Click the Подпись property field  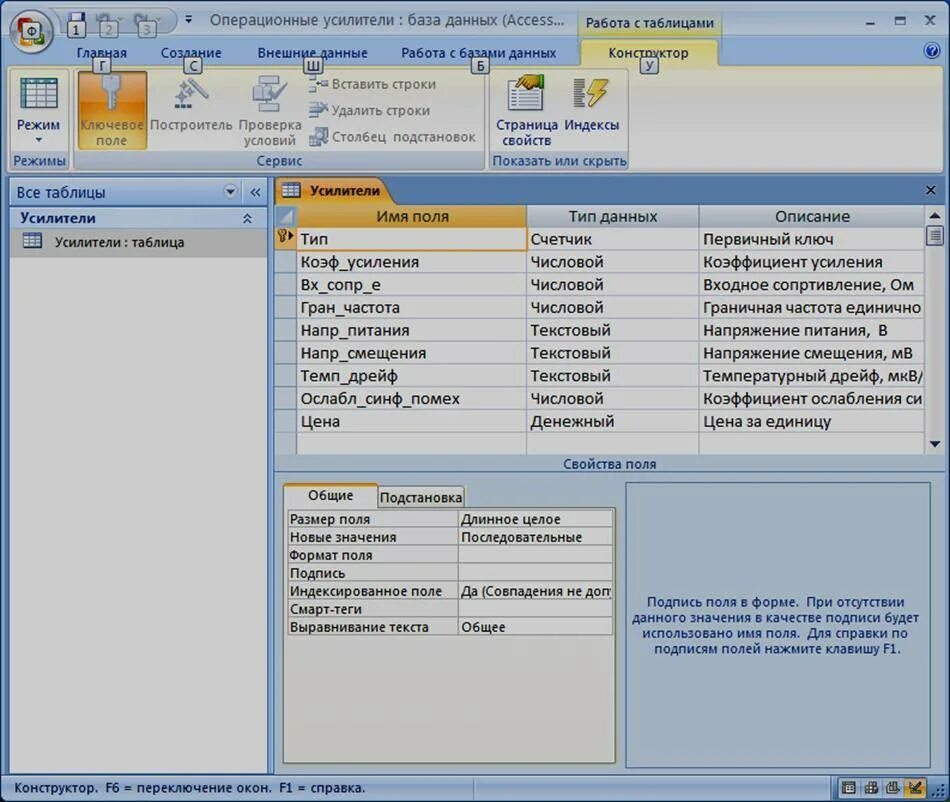535,573
